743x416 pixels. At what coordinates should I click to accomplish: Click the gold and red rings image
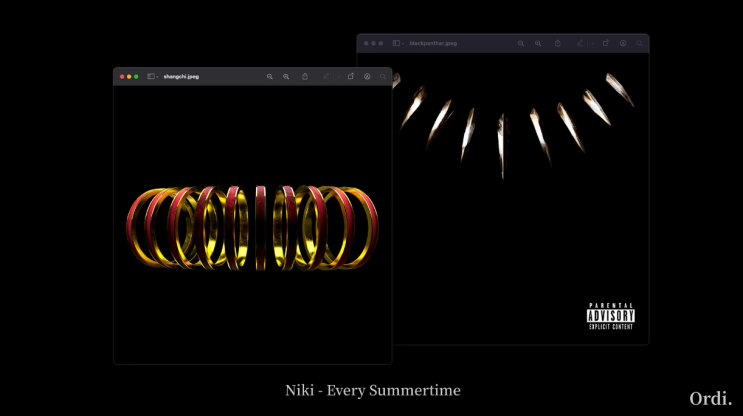click(x=252, y=227)
